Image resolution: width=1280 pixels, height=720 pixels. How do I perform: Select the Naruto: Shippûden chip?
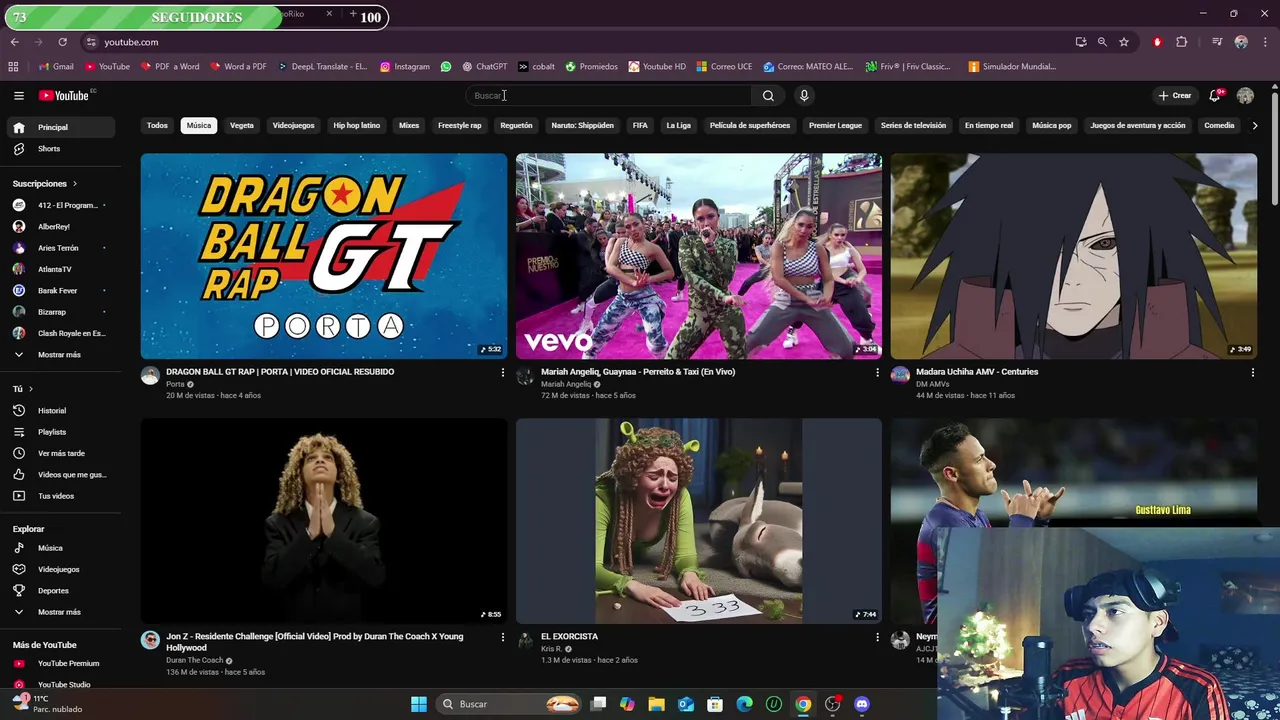coord(582,126)
